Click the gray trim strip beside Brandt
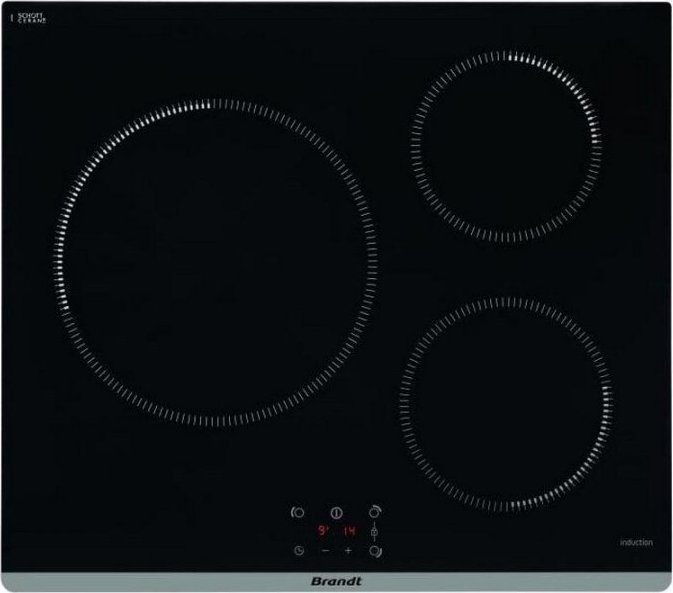This screenshot has width=673, height=593. tap(150, 578)
